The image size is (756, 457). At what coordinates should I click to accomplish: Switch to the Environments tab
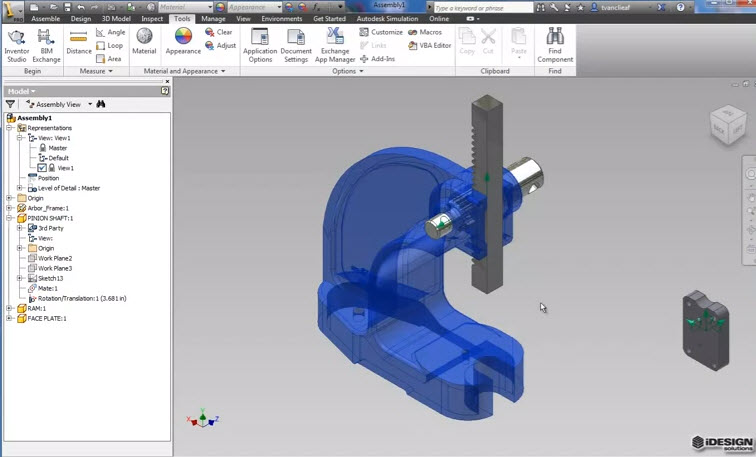(282, 19)
